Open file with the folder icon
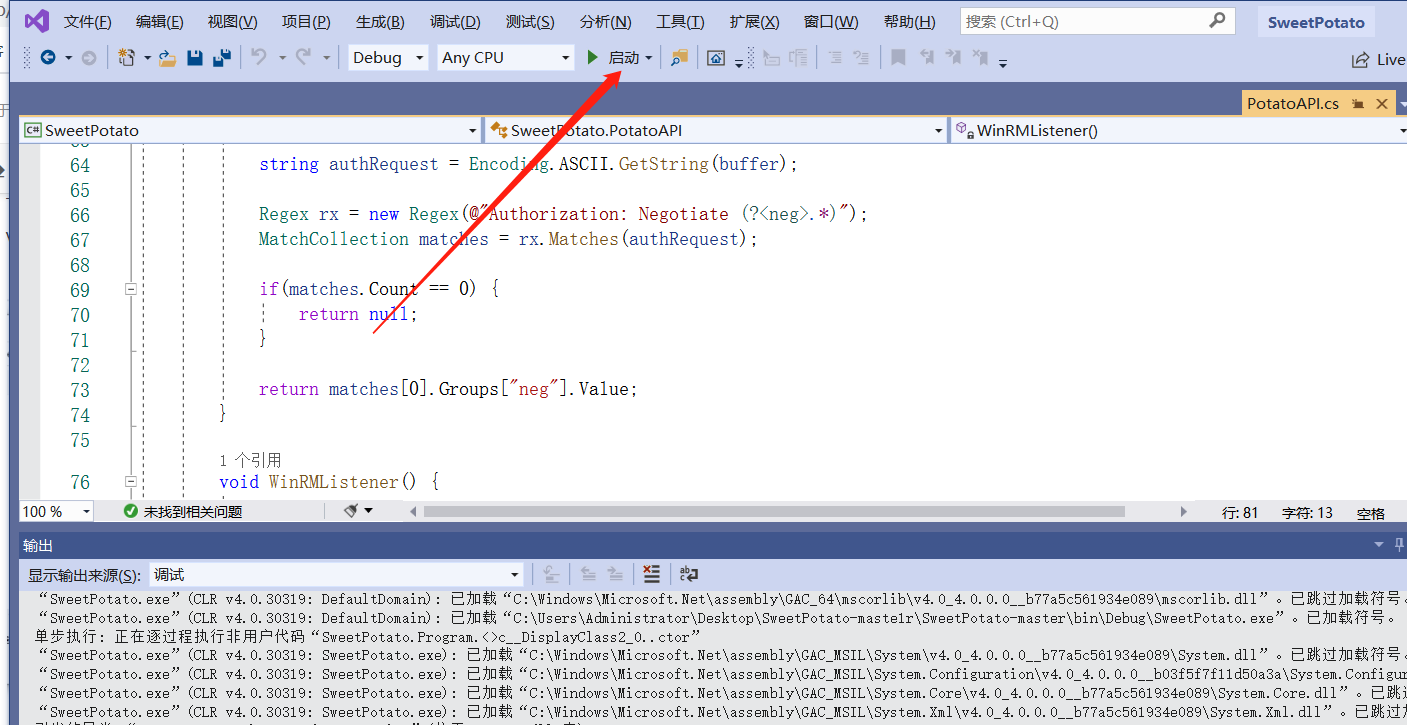This screenshot has width=1407, height=725. (x=168, y=58)
